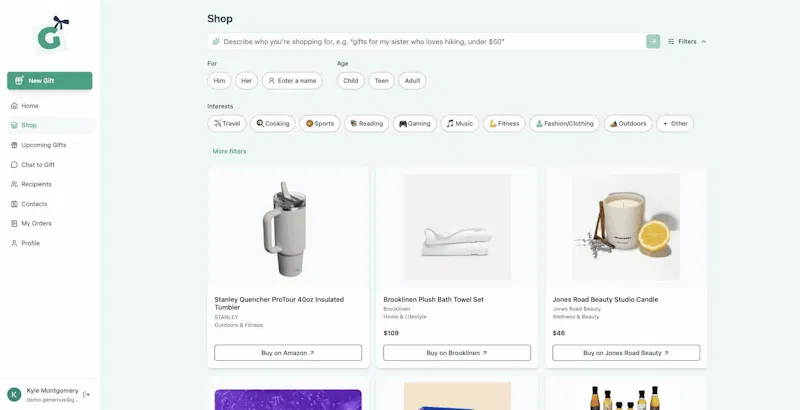Viewport: 800px width, 410px height.
Task: Open the Jones Road candle image
Action: tap(626, 227)
